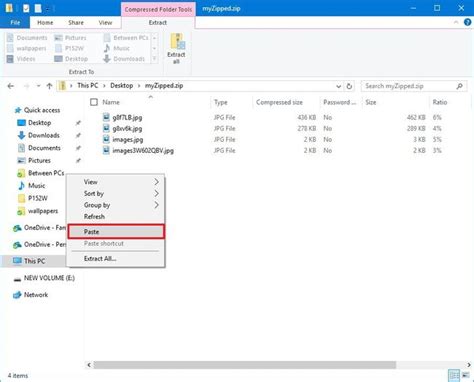Open the recent locations dropdown arrow
The image size is (474, 382).
pos(38,86)
